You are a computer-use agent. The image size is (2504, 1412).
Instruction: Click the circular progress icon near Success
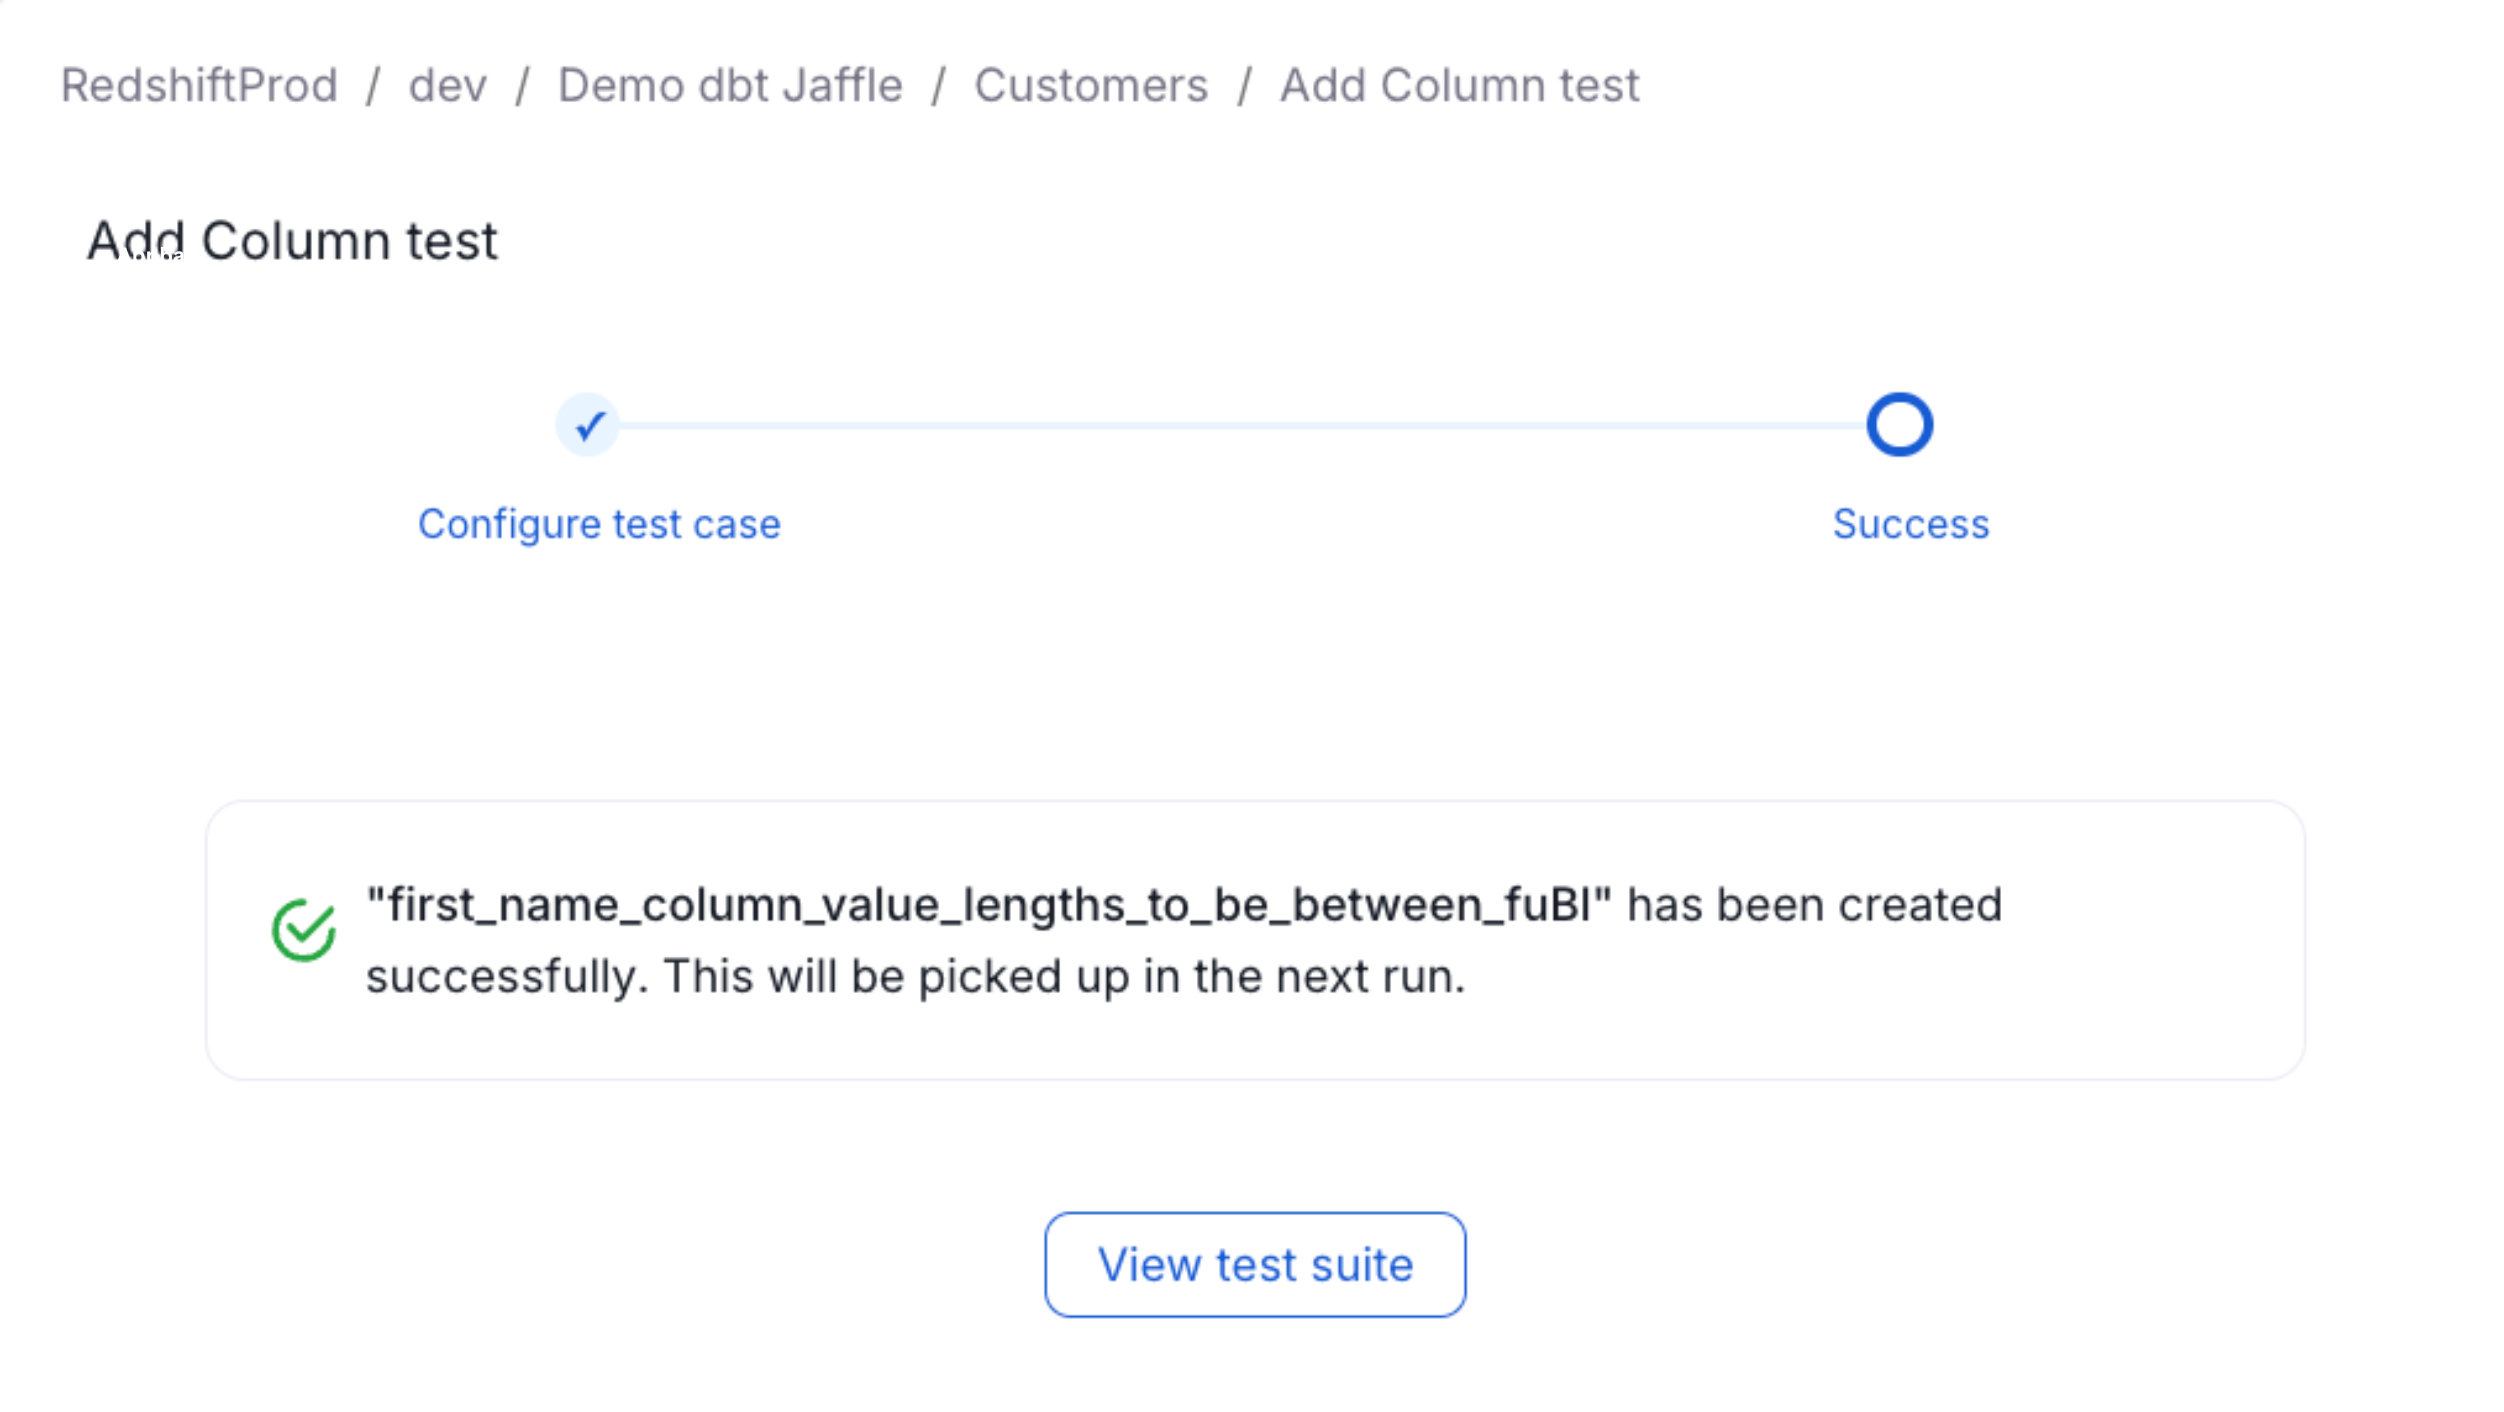pos(1898,424)
